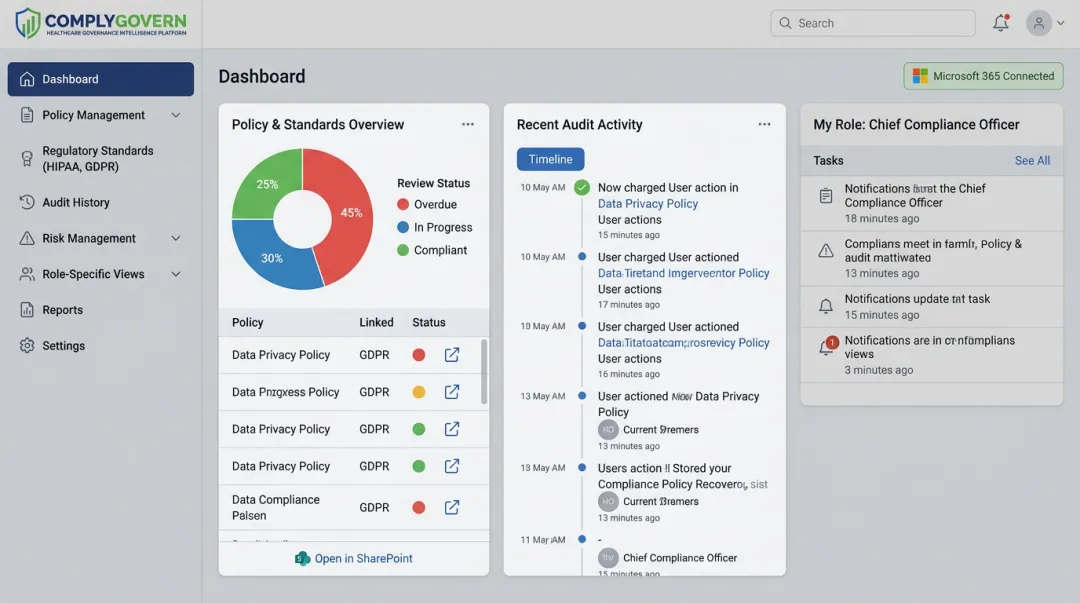Expand Risk Management menu chevron
Screen dimensions: 1080x603
click(176, 238)
